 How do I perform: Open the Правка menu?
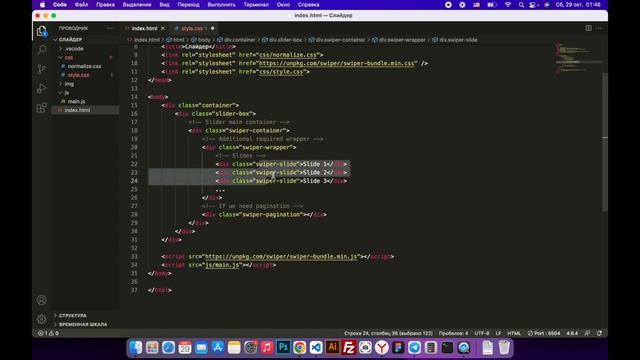tap(105, 5)
